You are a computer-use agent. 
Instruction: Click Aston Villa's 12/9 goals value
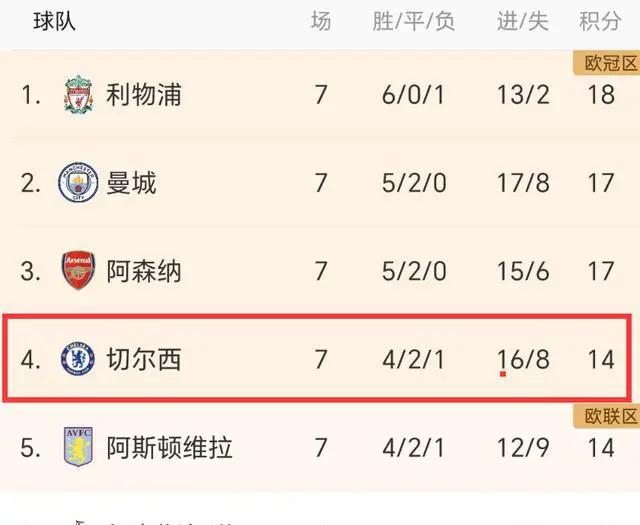coord(523,447)
